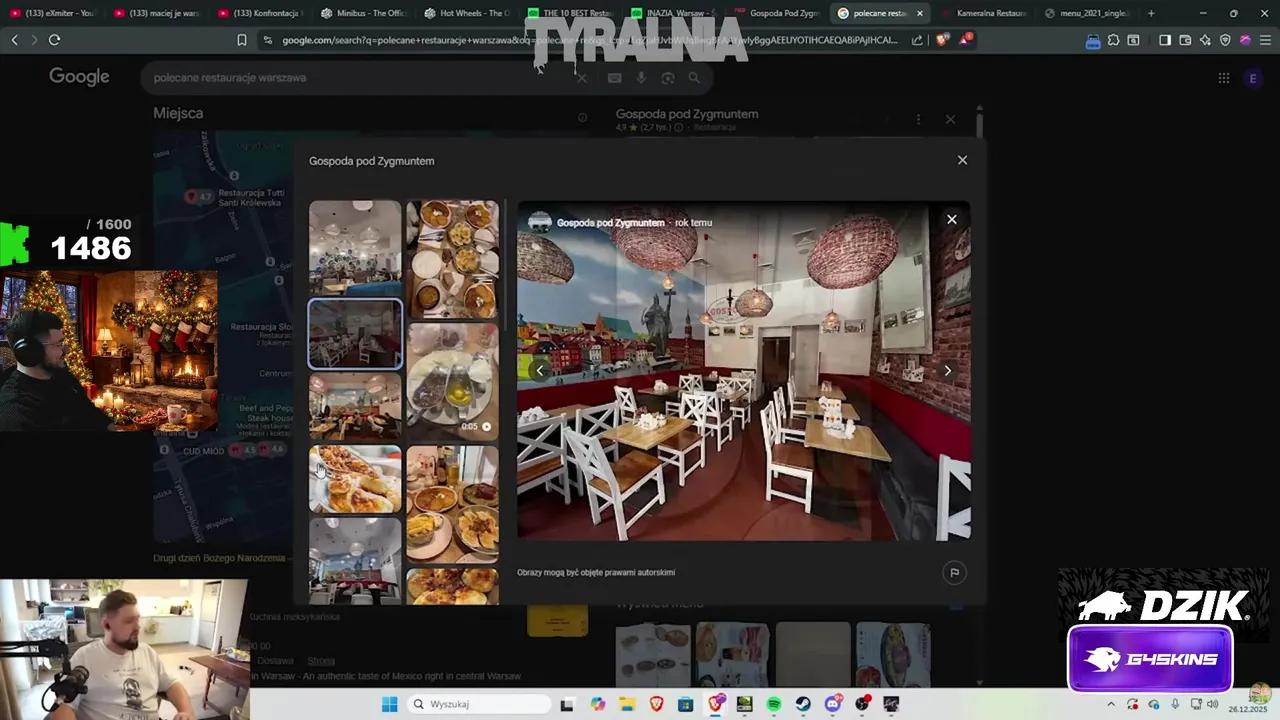Select the highlighted restaurant interior thumbnail
1280x720 pixels.
click(355, 334)
